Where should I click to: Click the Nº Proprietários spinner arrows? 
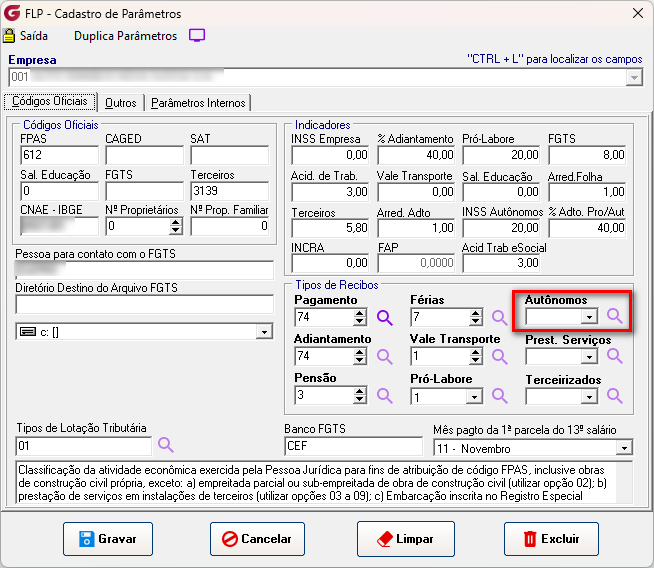pyautogui.click(x=176, y=226)
